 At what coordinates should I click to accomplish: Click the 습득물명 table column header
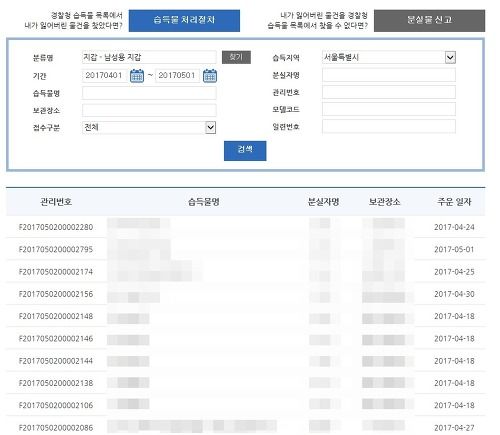pyautogui.click(x=204, y=202)
